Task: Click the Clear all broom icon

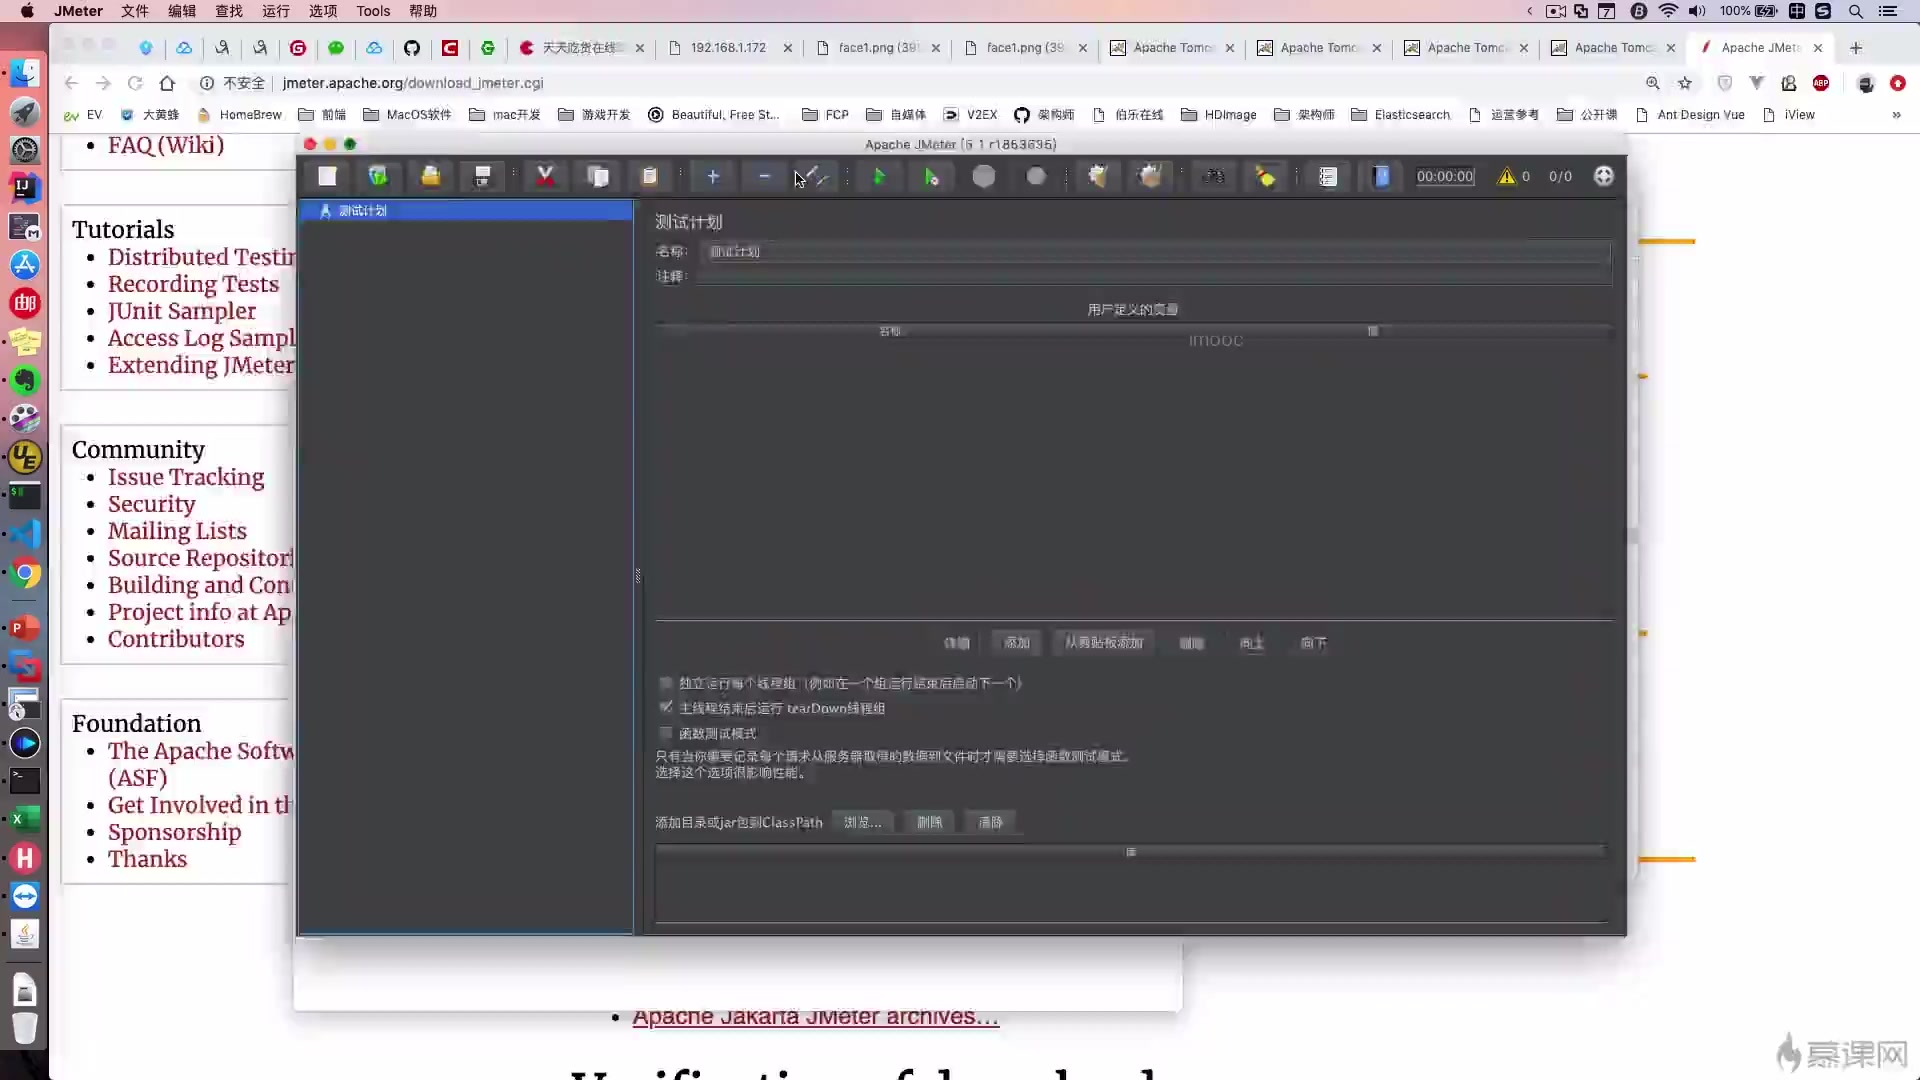Action: (1150, 176)
